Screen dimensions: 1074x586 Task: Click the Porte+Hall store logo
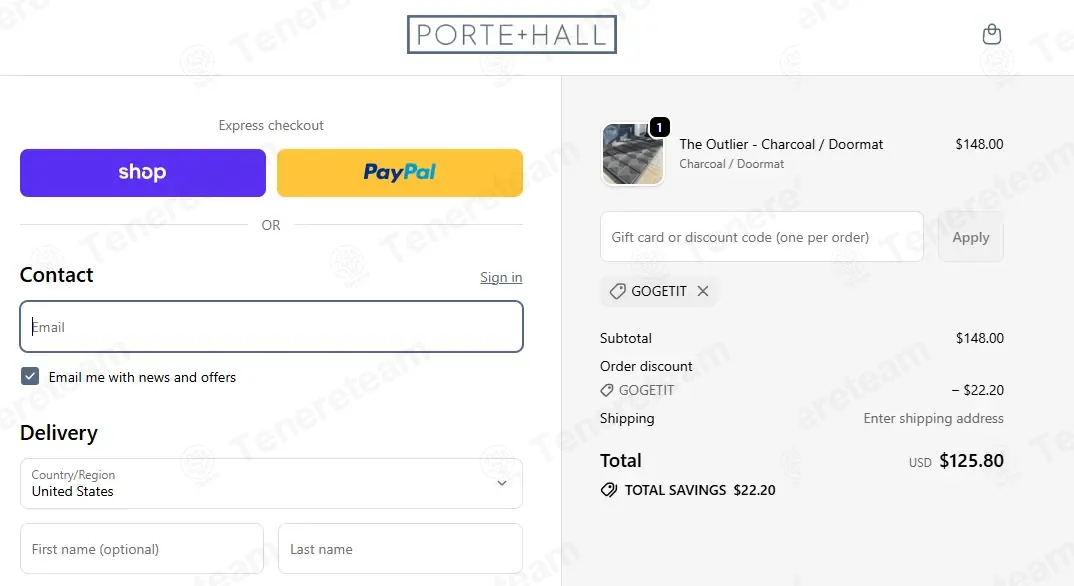[x=511, y=35]
